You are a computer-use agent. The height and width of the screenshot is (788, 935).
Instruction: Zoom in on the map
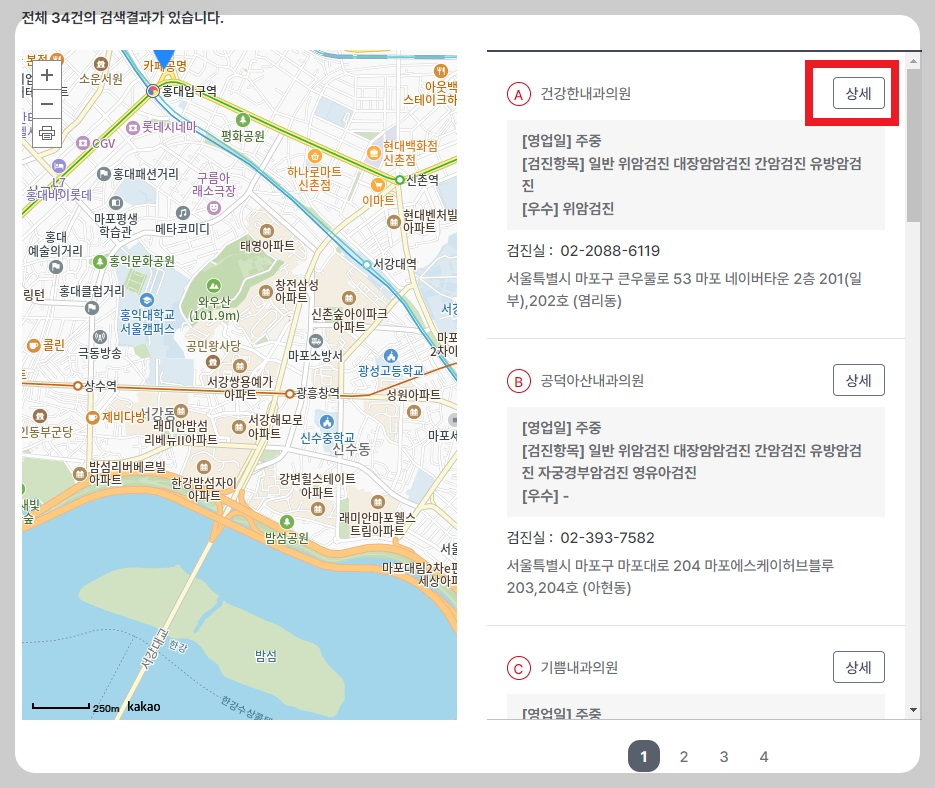(x=46, y=74)
